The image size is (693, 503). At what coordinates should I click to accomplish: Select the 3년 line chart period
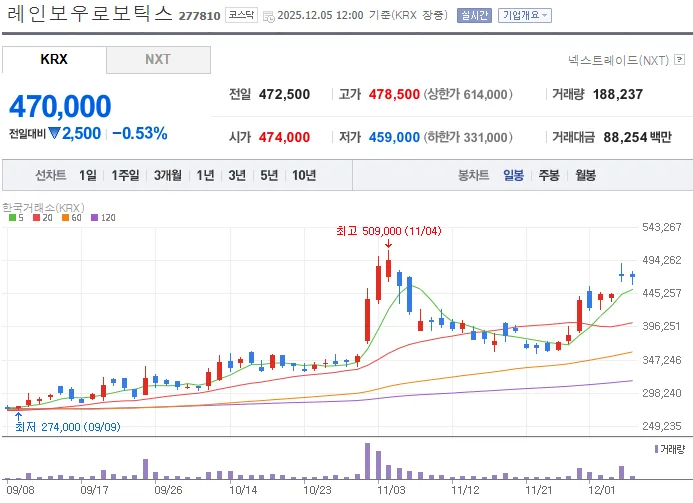click(x=237, y=175)
